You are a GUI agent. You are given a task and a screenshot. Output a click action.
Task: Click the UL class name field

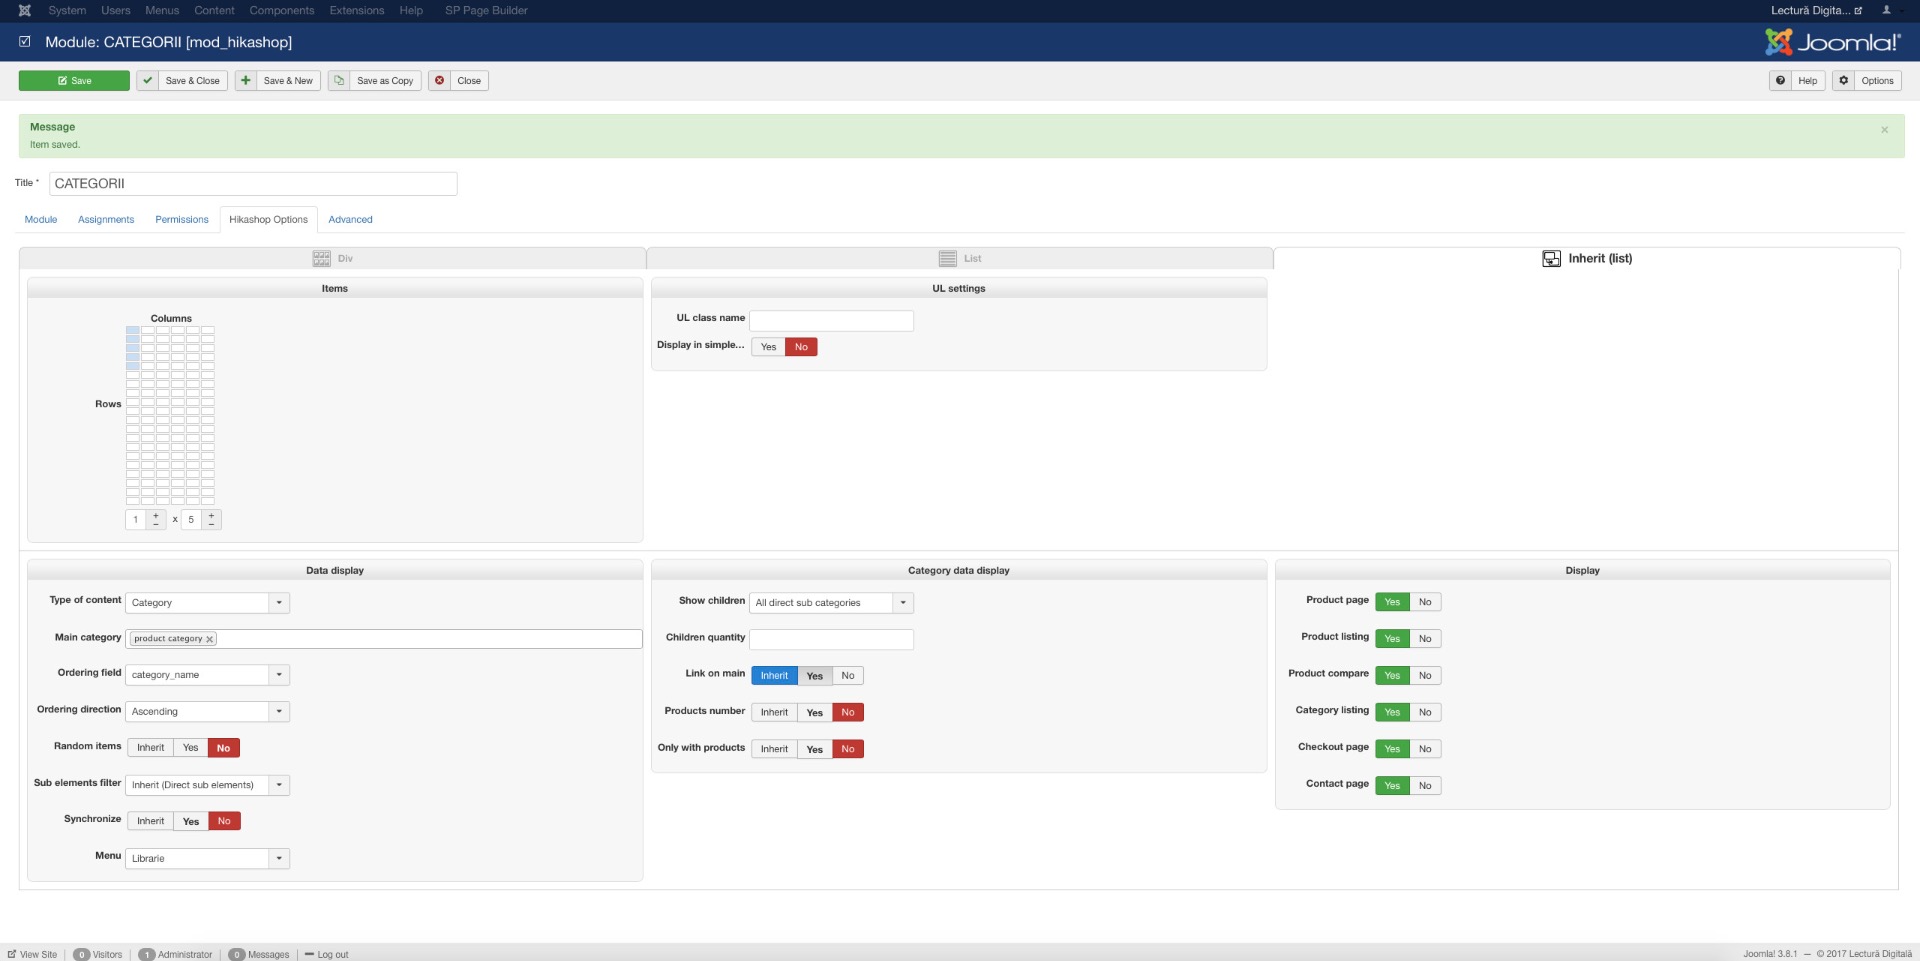[832, 321]
